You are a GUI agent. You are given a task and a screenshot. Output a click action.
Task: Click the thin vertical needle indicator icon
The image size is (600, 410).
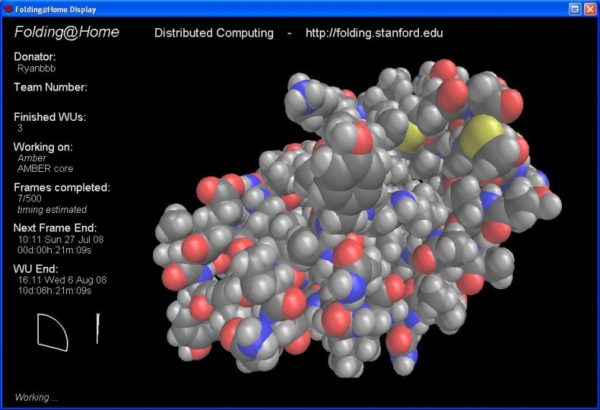coord(98,329)
